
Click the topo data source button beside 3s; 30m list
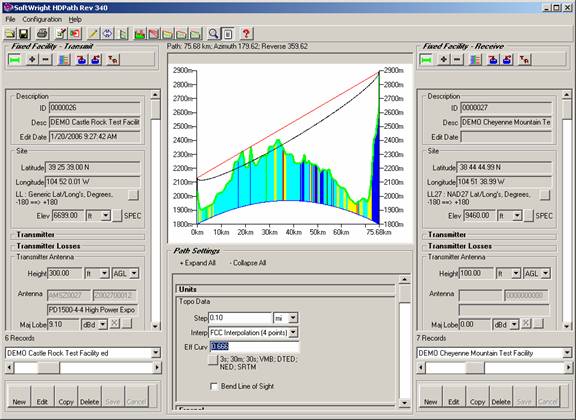(x=213, y=360)
